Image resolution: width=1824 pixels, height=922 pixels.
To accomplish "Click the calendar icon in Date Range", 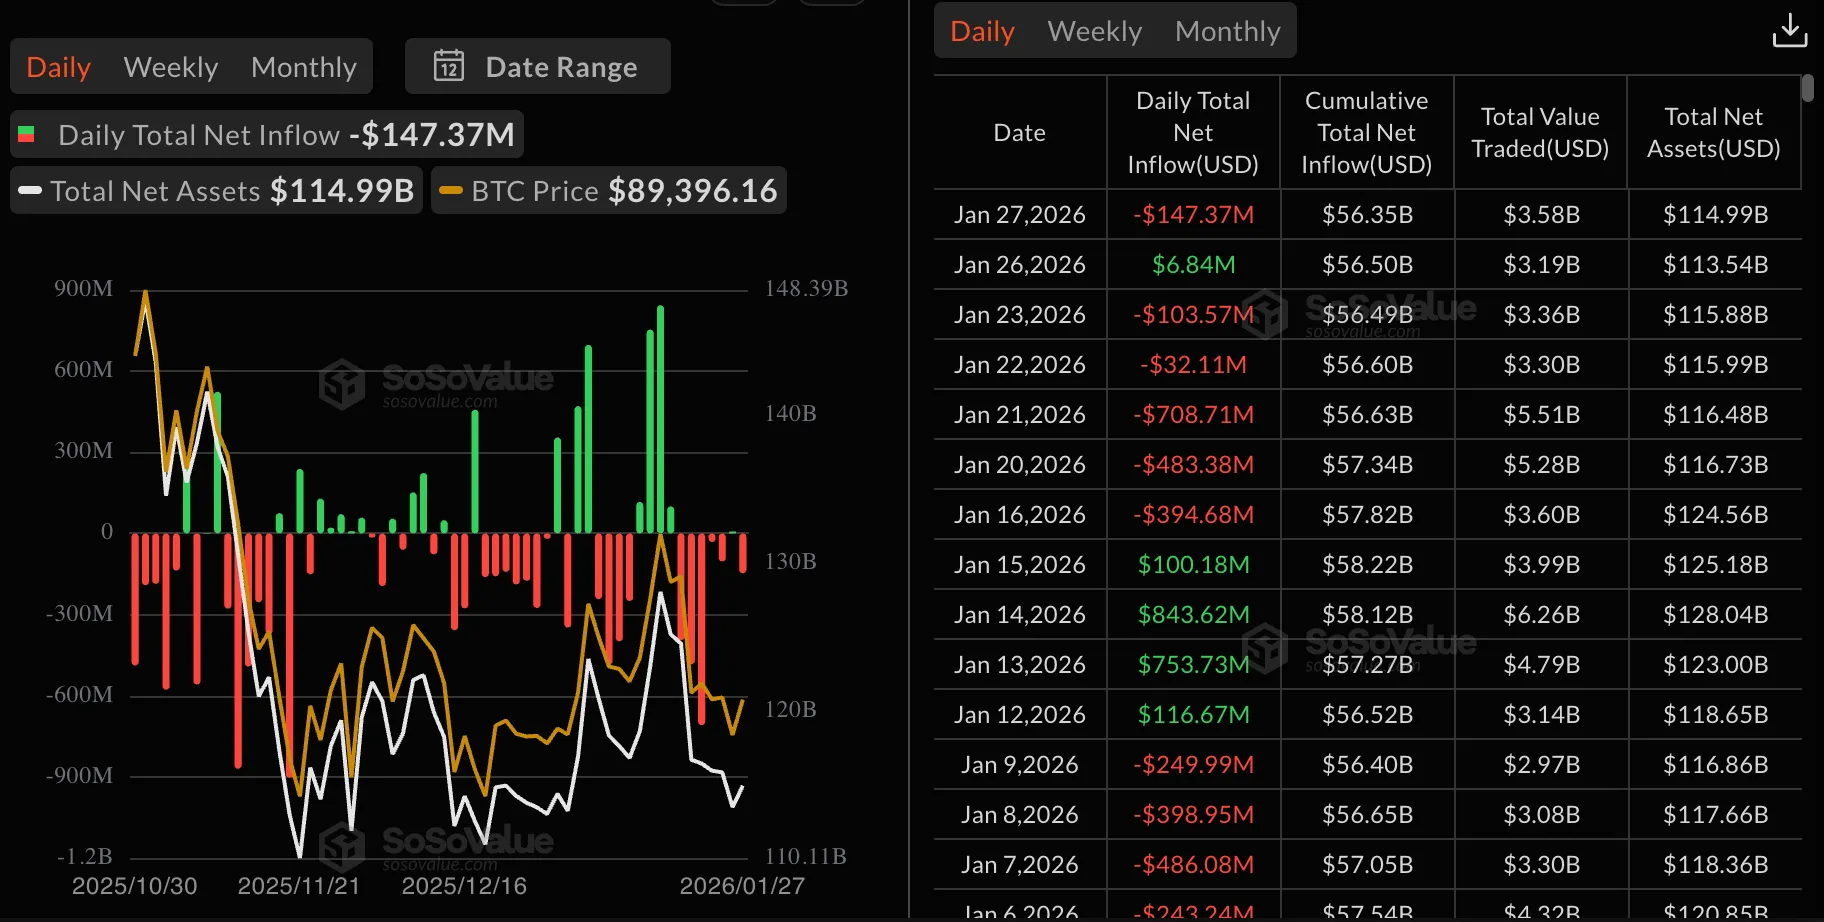I will point(449,66).
